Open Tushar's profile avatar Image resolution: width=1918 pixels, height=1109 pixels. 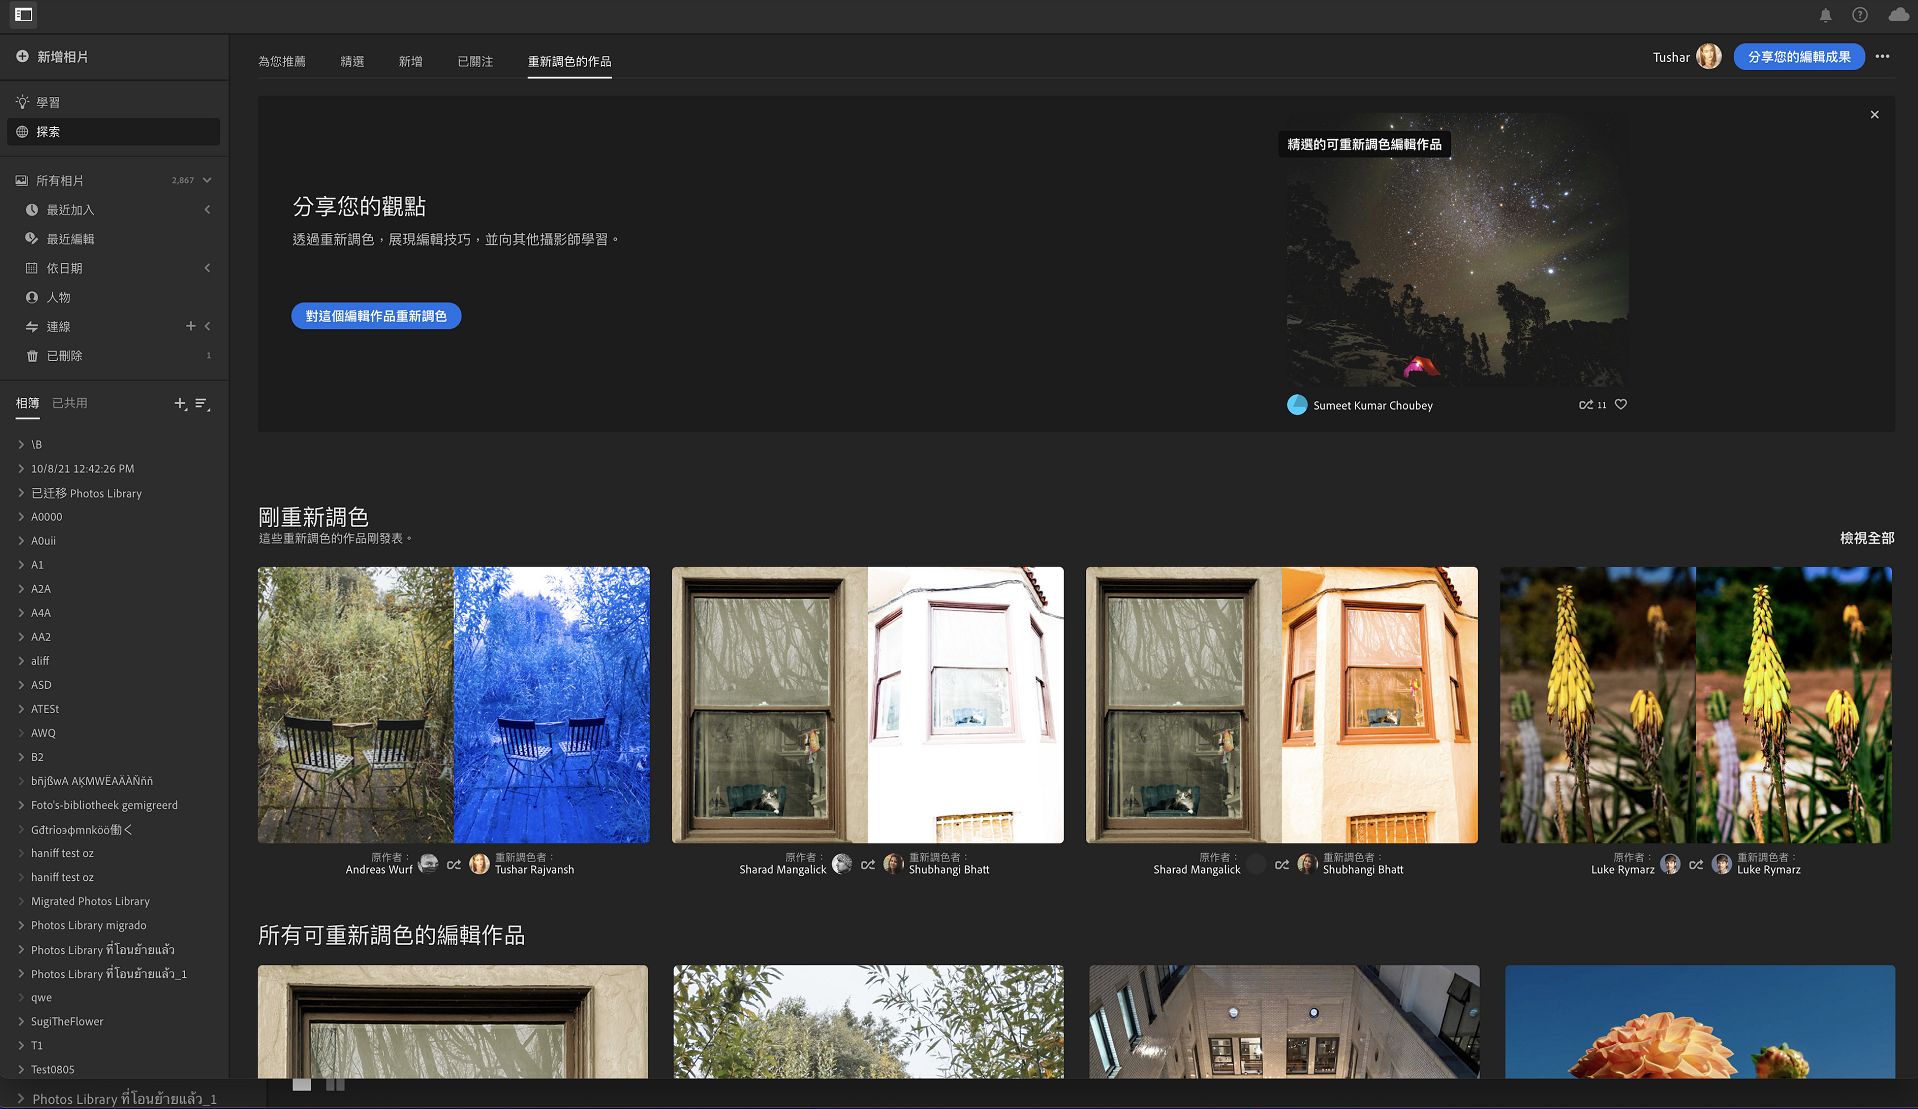(1709, 57)
